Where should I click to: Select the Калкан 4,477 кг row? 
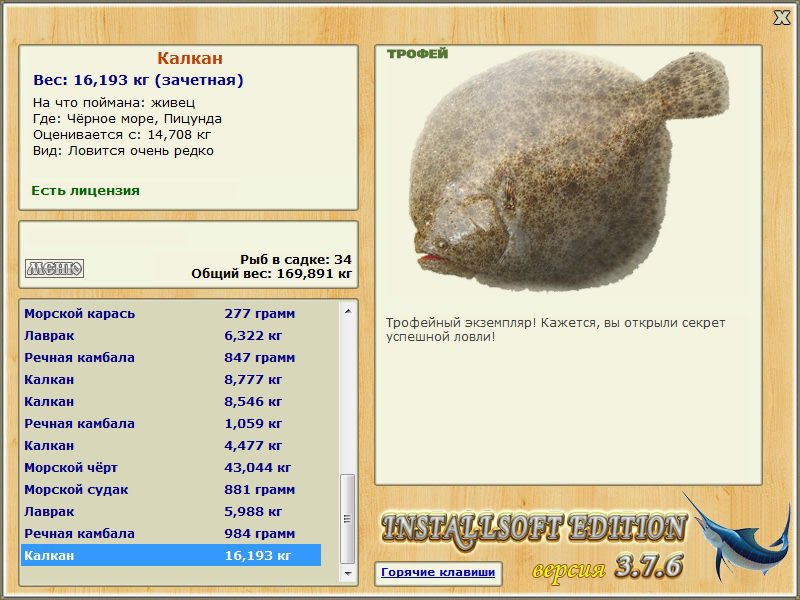(171, 445)
